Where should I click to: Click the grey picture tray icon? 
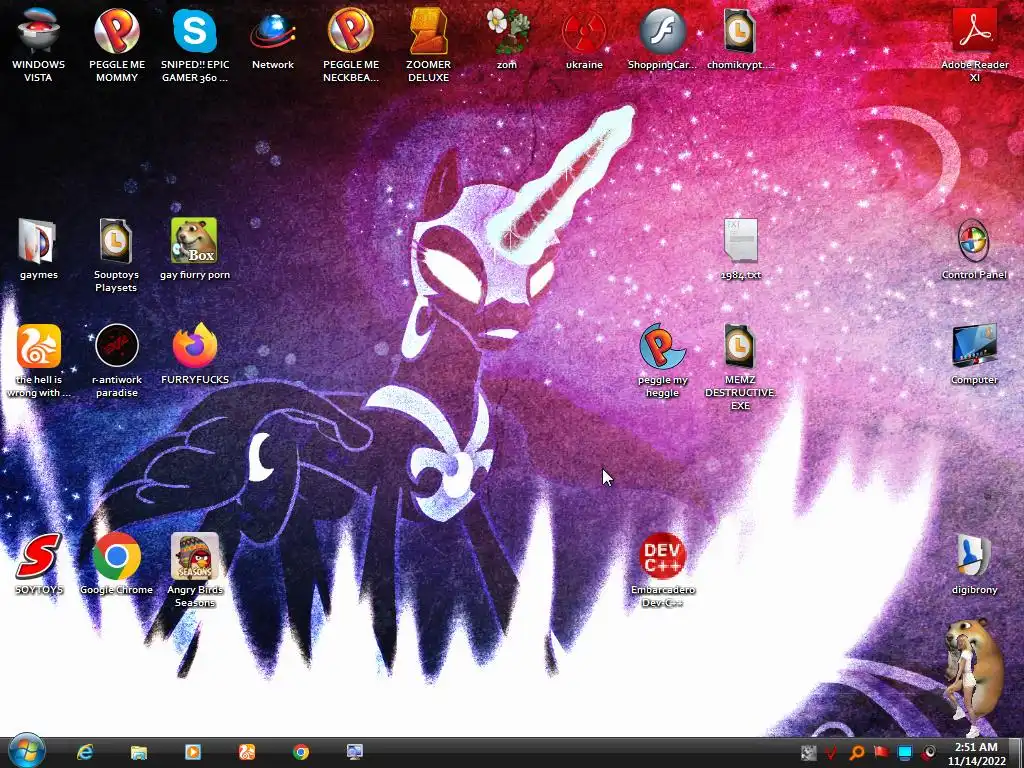(808, 753)
